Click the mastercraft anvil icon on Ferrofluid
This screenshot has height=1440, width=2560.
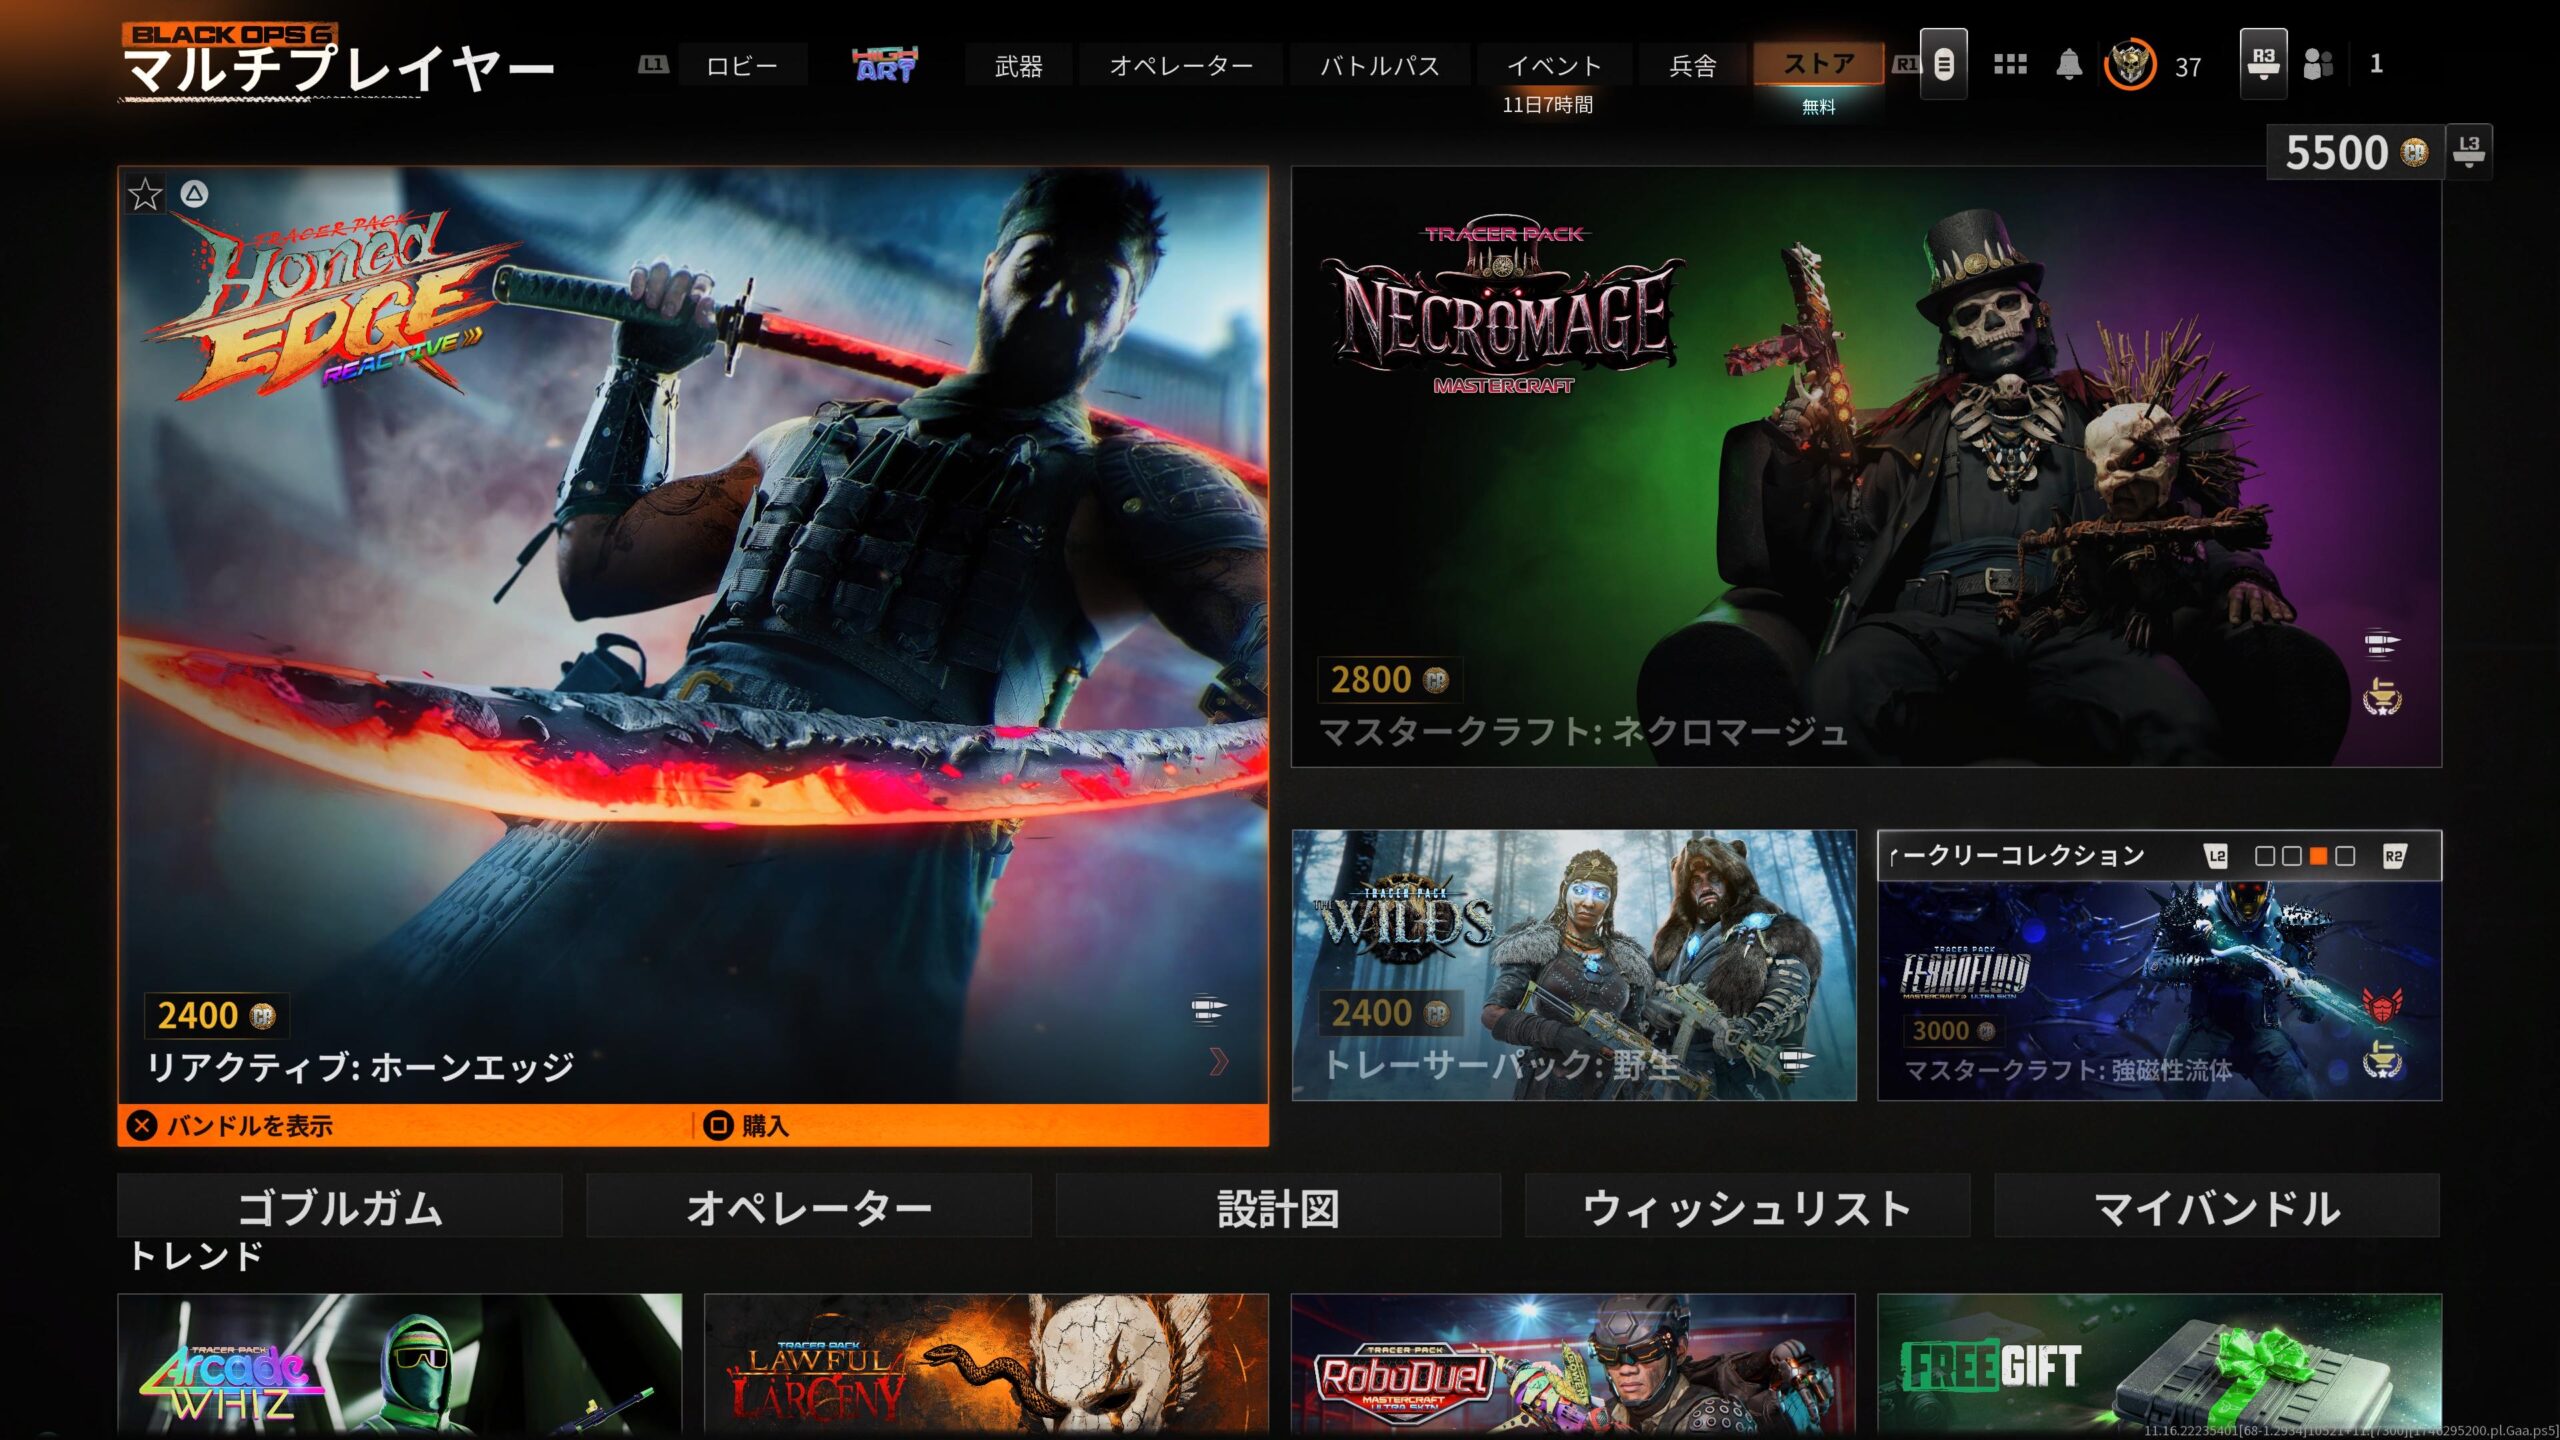coord(2383,1059)
